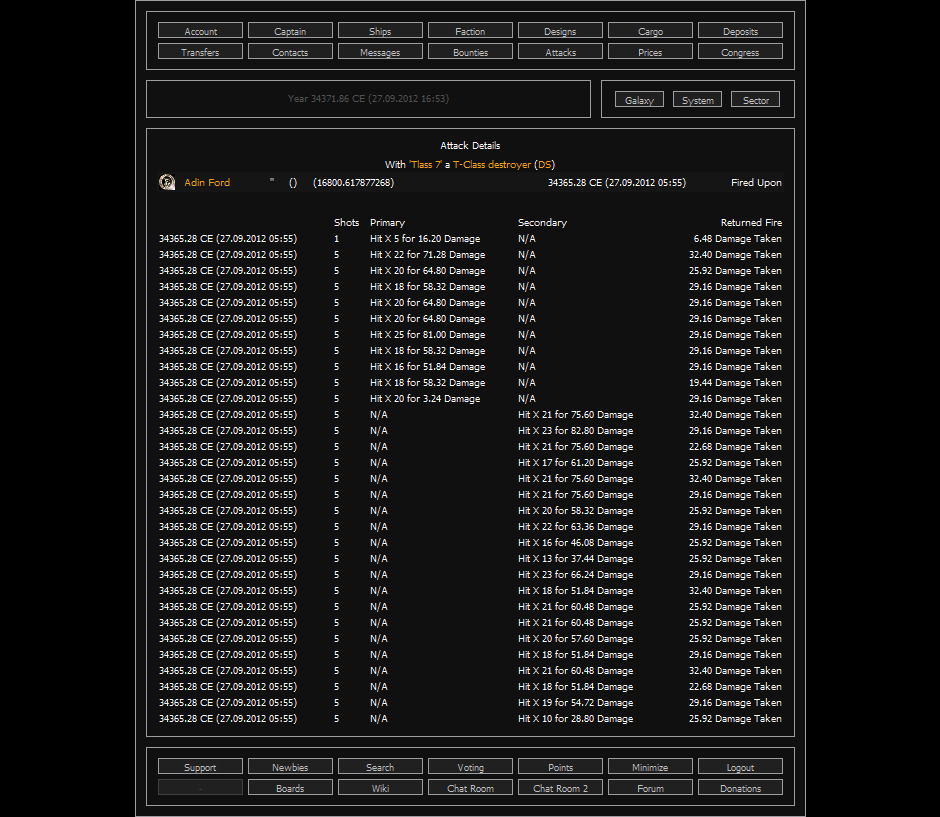The height and width of the screenshot is (817, 940).
Task: Select the 'Hit X 25 for 81.00 Damage' entry
Action: click(427, 334)
